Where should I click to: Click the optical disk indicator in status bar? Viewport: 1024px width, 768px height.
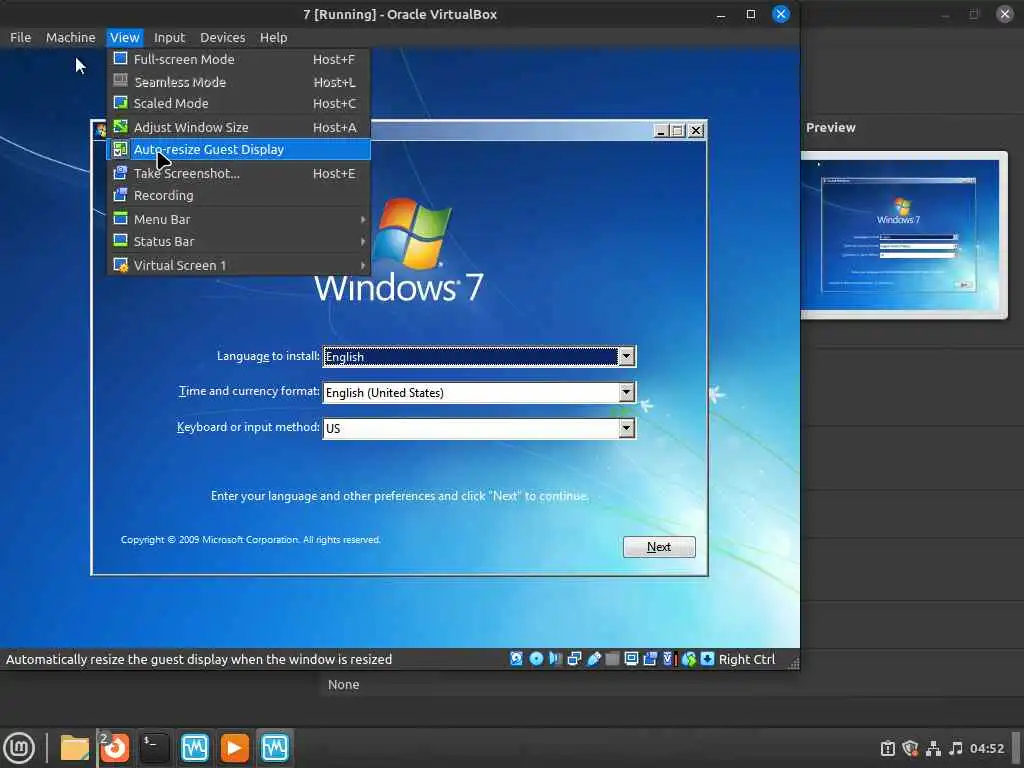tap(536, 659)
